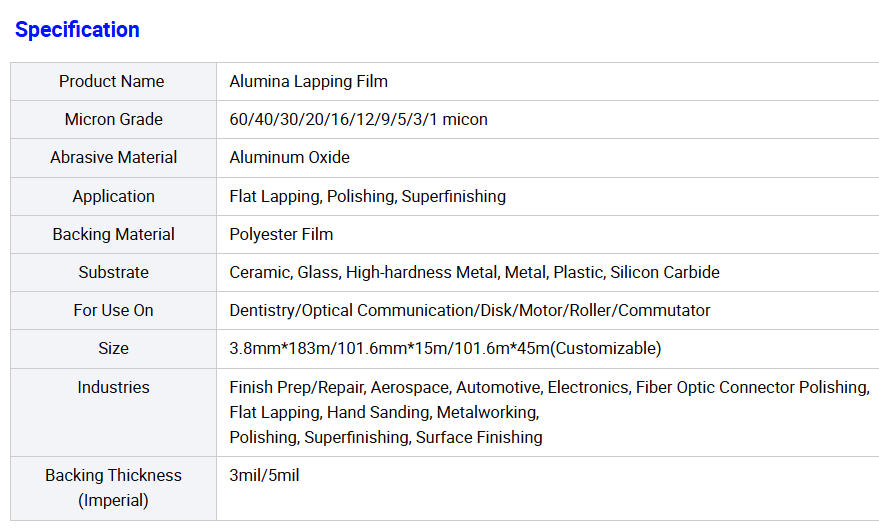
Task: Click the Abrasive Material label cell
Action: pos(113,157)
